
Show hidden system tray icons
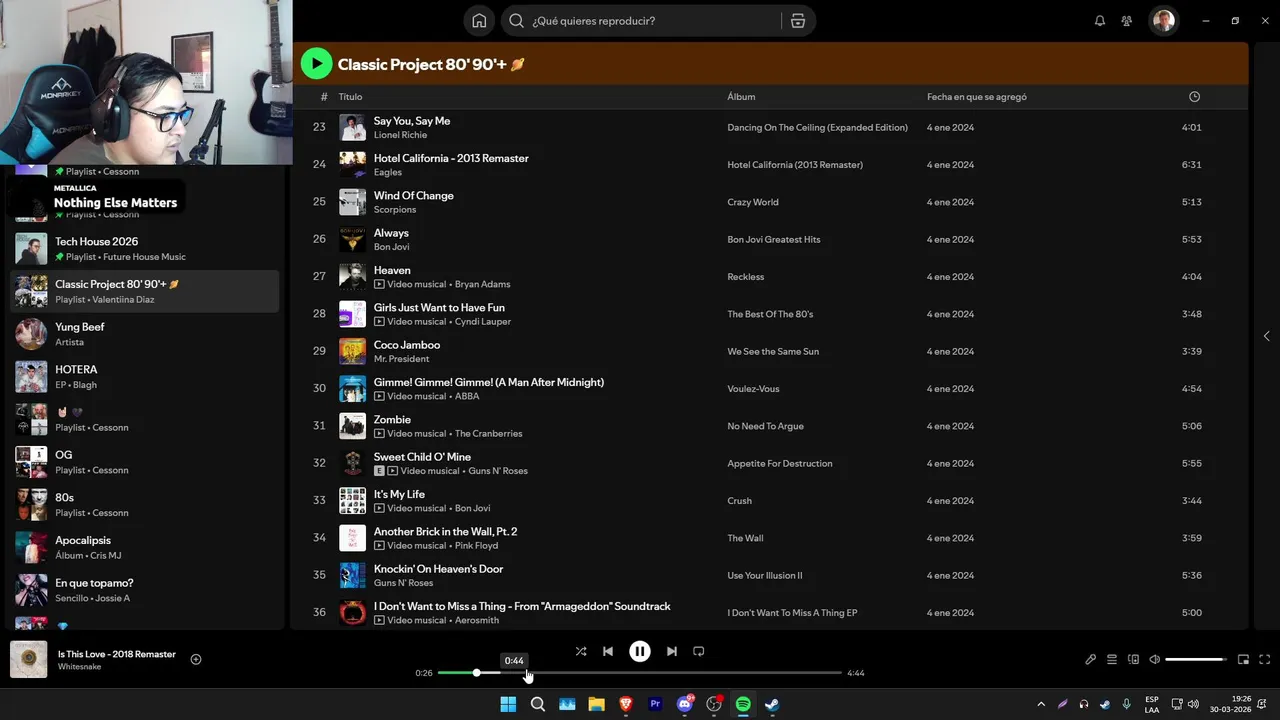click(1041, 704)
